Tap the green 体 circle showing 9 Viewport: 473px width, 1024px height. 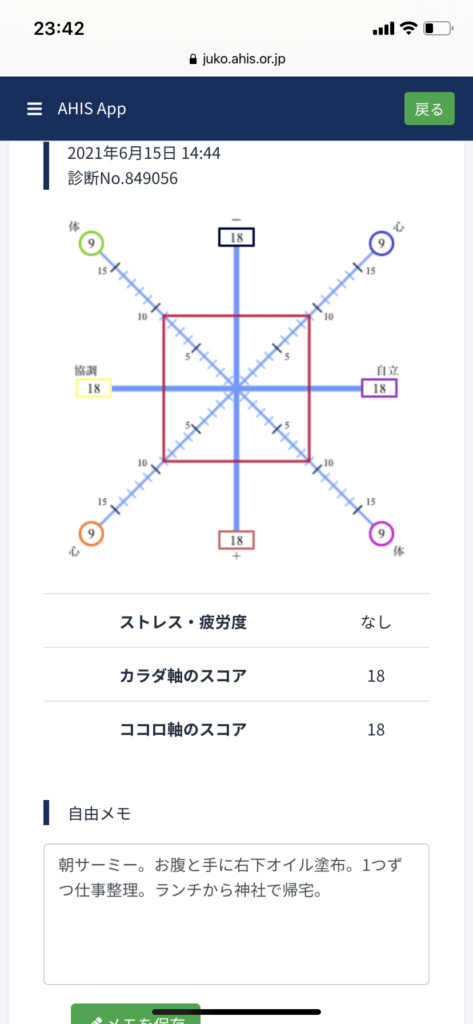(x=91, y=244)
